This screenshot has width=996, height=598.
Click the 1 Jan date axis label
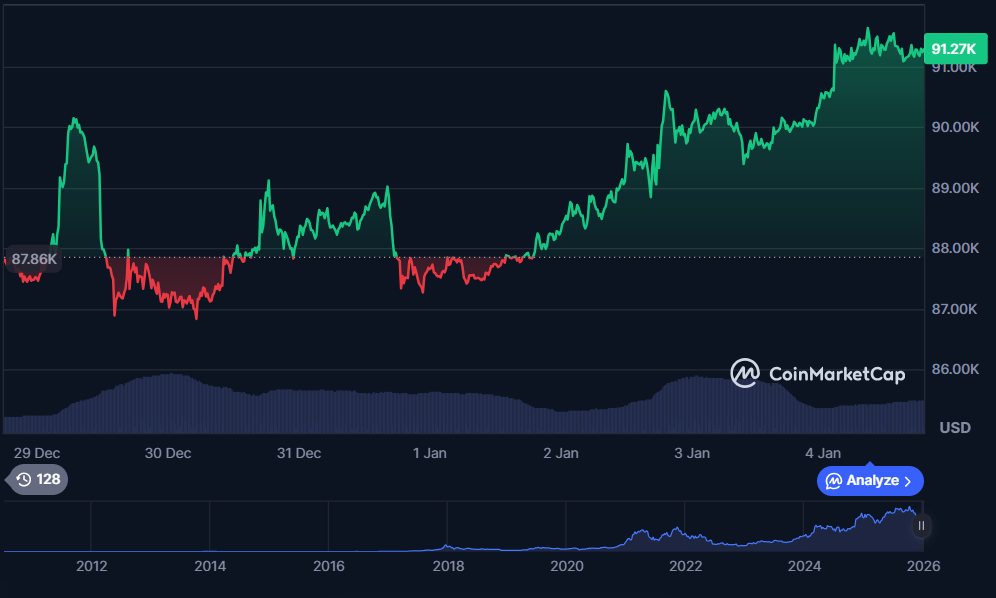[x=430, y=453]
